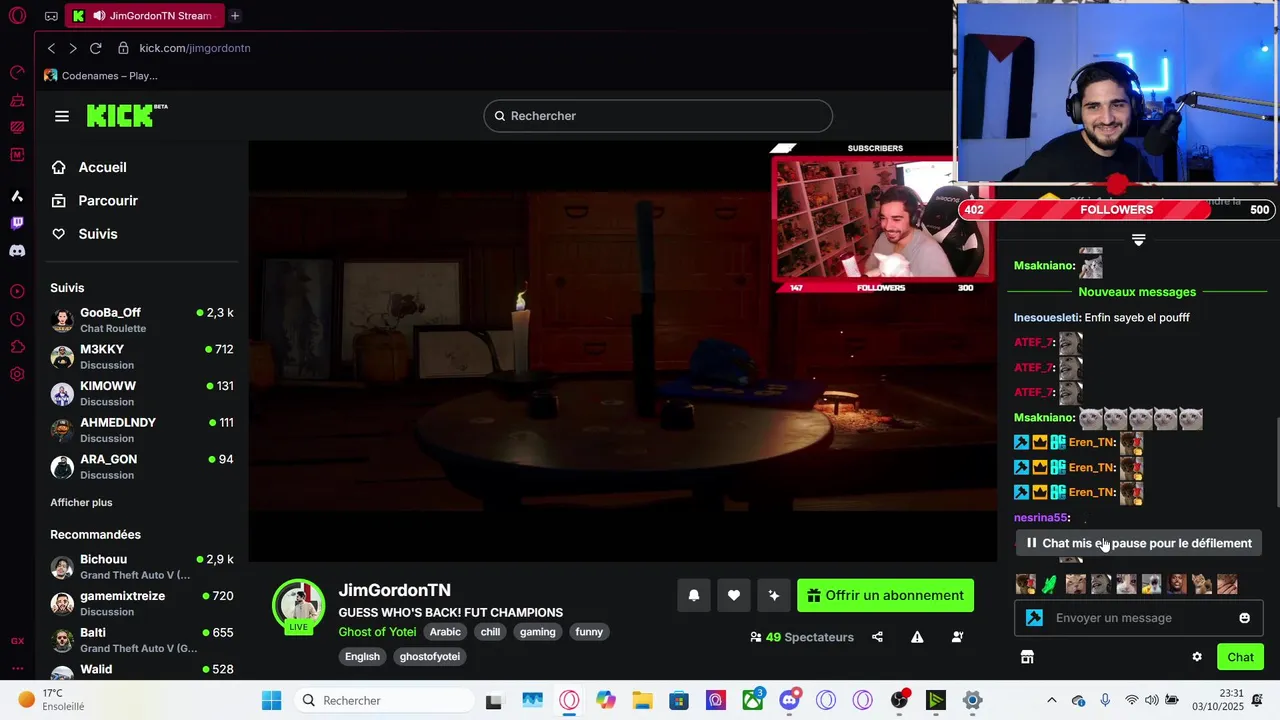This screenshot has width=1280, height=720.
Task: Resume chat via paused scrolling banner
Action: (x=1137, y=543)
